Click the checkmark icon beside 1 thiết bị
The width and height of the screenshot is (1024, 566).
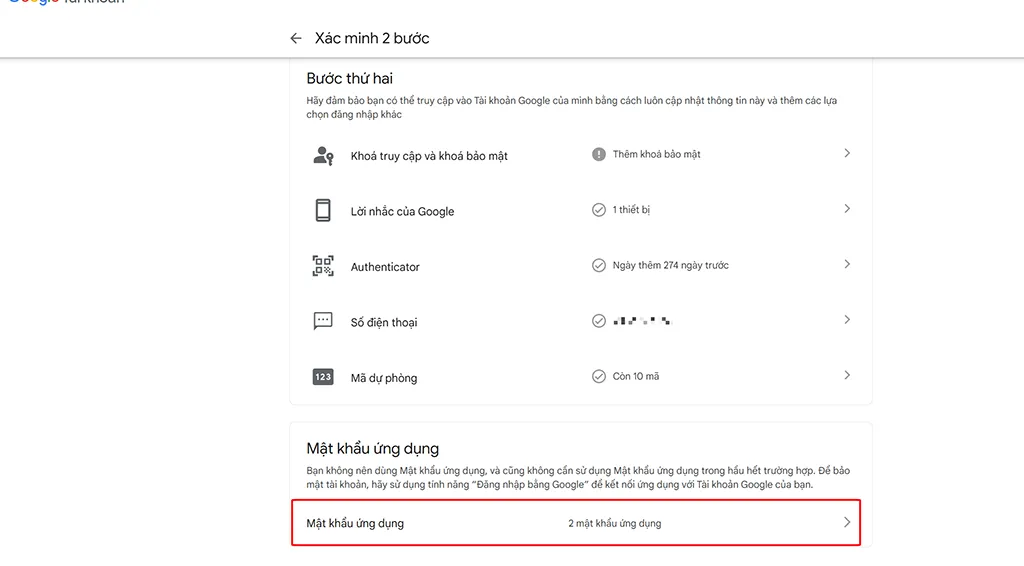599,210
